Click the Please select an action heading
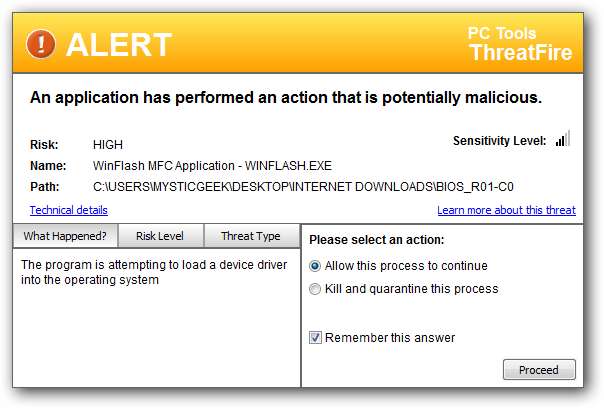Image resolution: width=604 pixels, height=408 pixels. [x=376, y=240]
